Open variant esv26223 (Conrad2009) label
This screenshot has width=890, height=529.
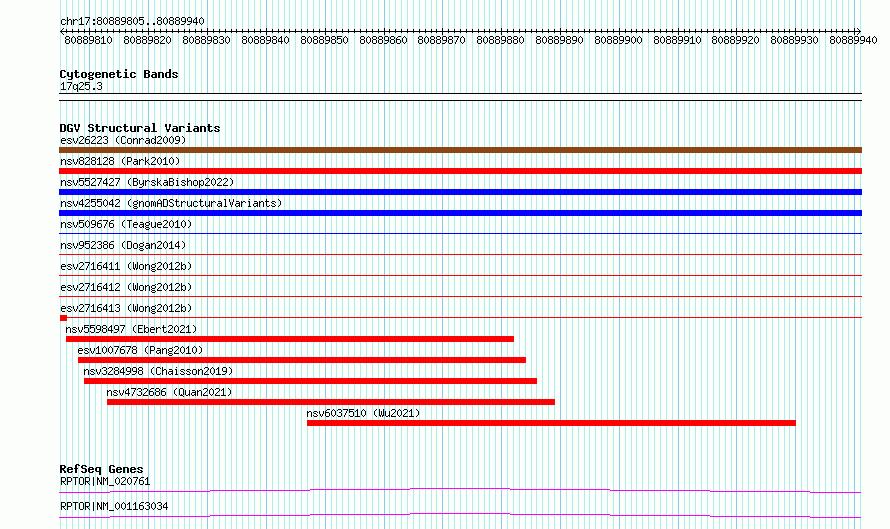[x=123, y=140]
